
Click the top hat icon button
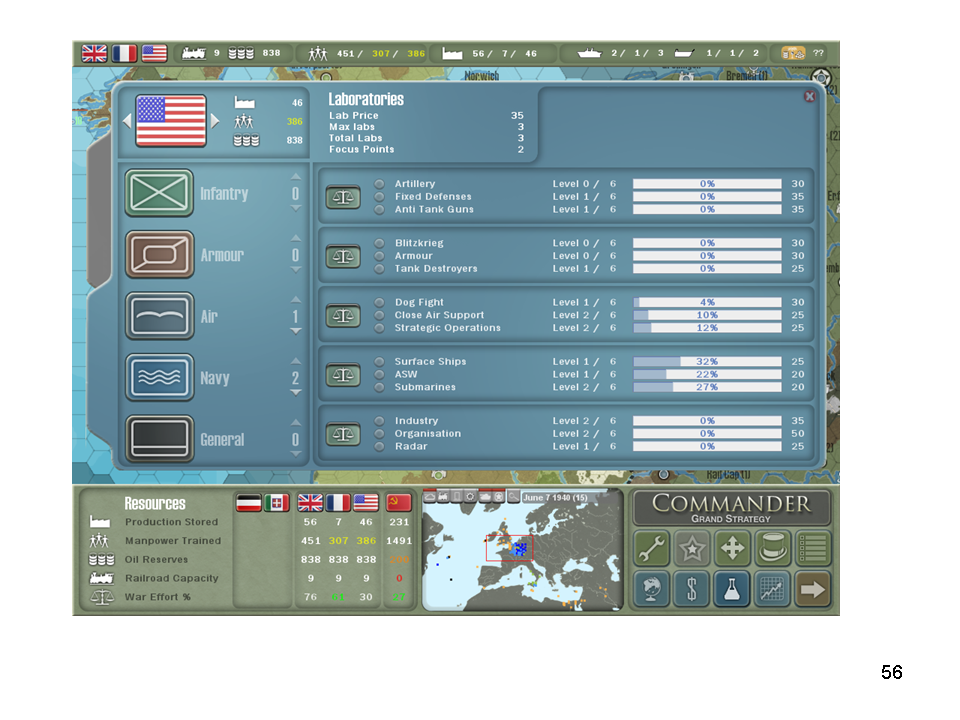pos(772,548)
